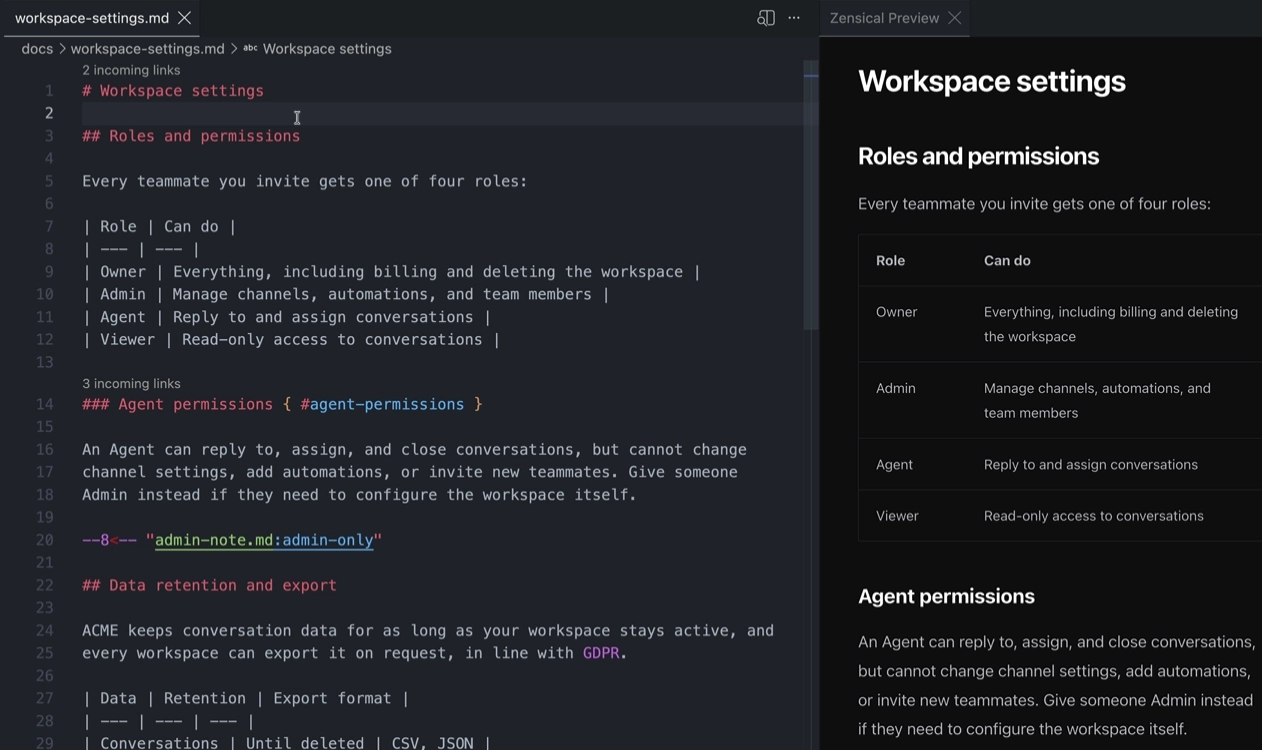Image resolution: width=1262 pixels, height=750 pixels.
Task: Click 'Reply to and assign conversations' preview cell
Action: [x=1091, y=464]
